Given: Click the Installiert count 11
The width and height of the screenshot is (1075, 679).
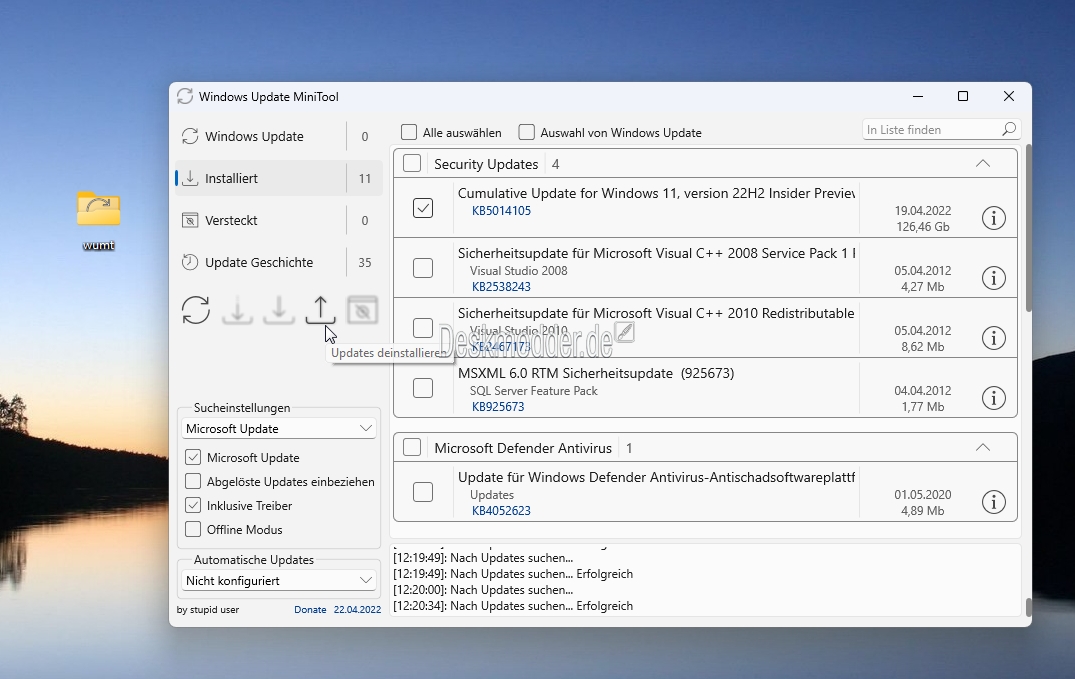Looking at the screenshot, I should pos(365,178).
